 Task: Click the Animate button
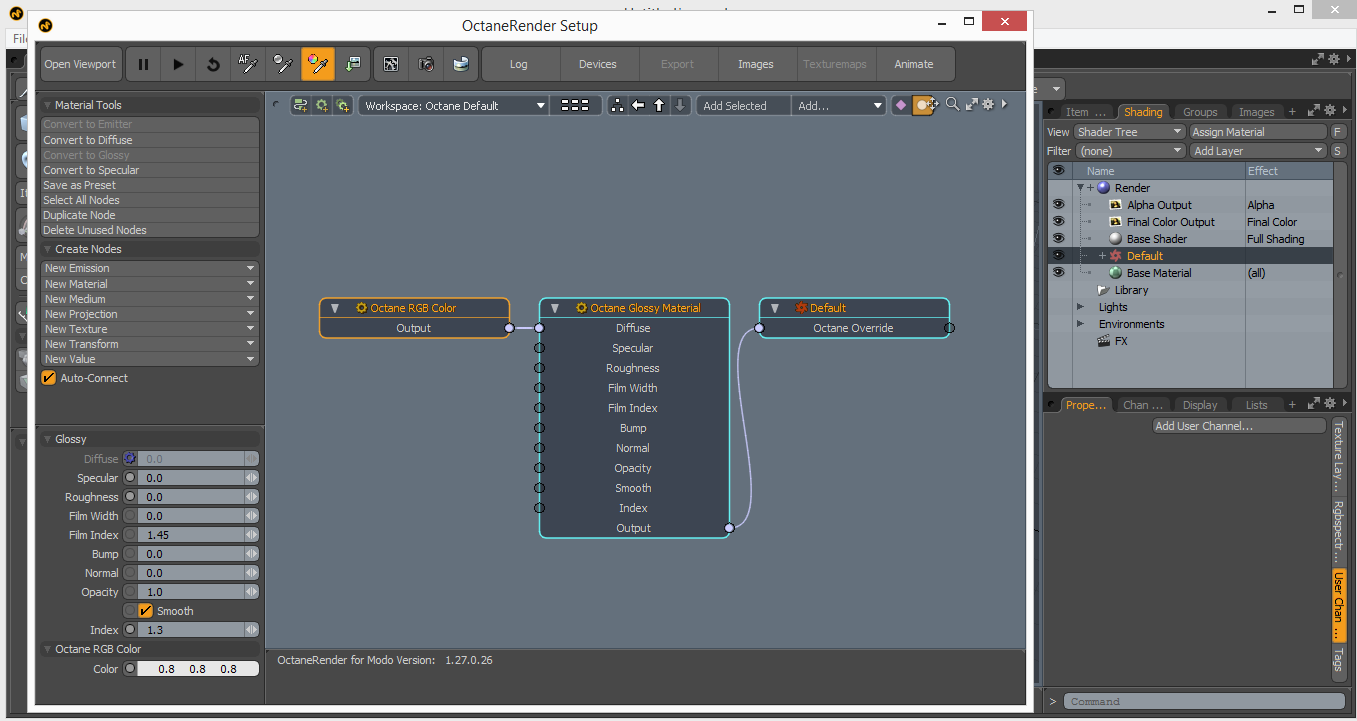click(914, 64)
